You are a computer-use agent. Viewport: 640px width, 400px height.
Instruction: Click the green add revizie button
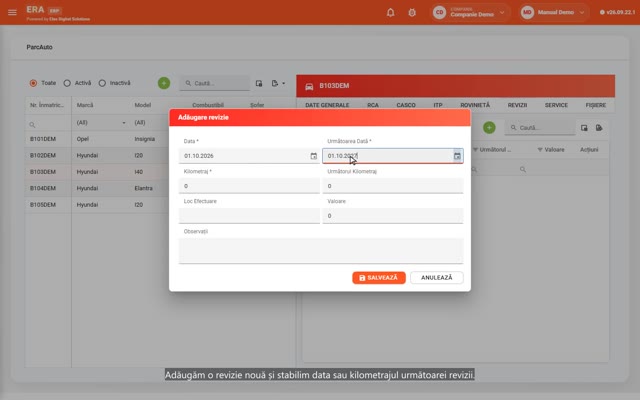[x=489, y=128]
